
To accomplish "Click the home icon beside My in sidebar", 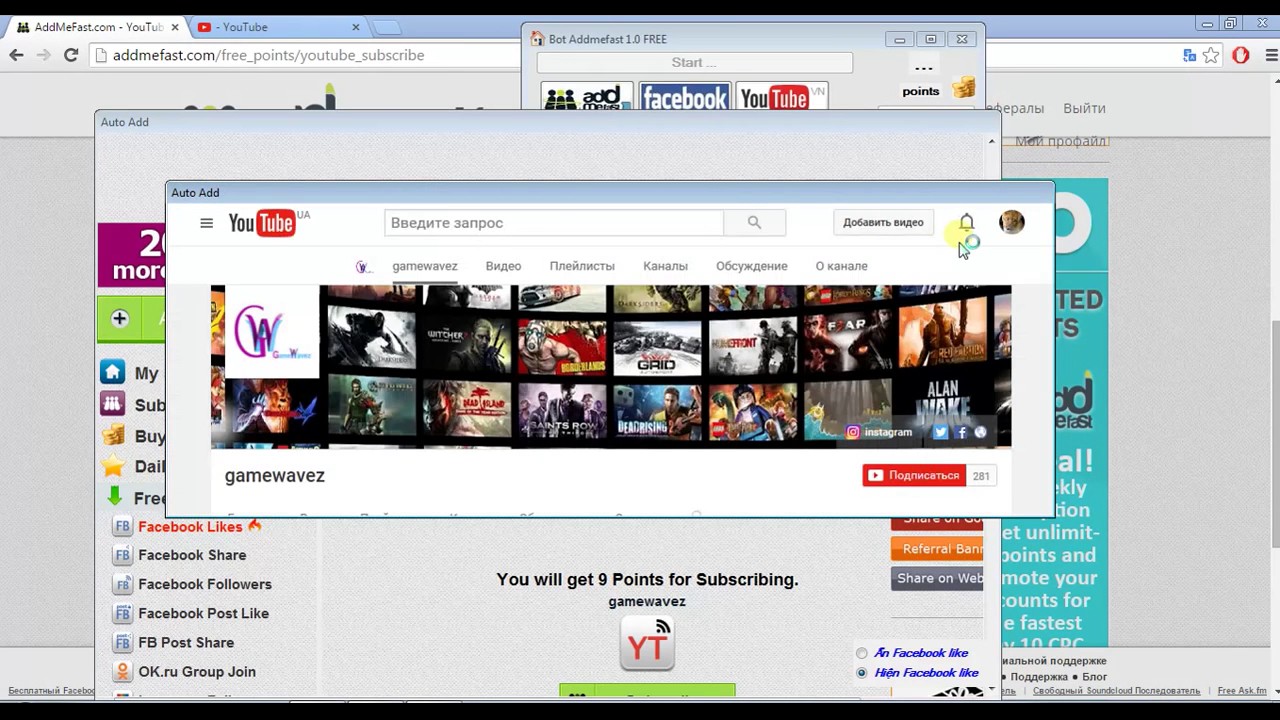I will pos(112,373).
